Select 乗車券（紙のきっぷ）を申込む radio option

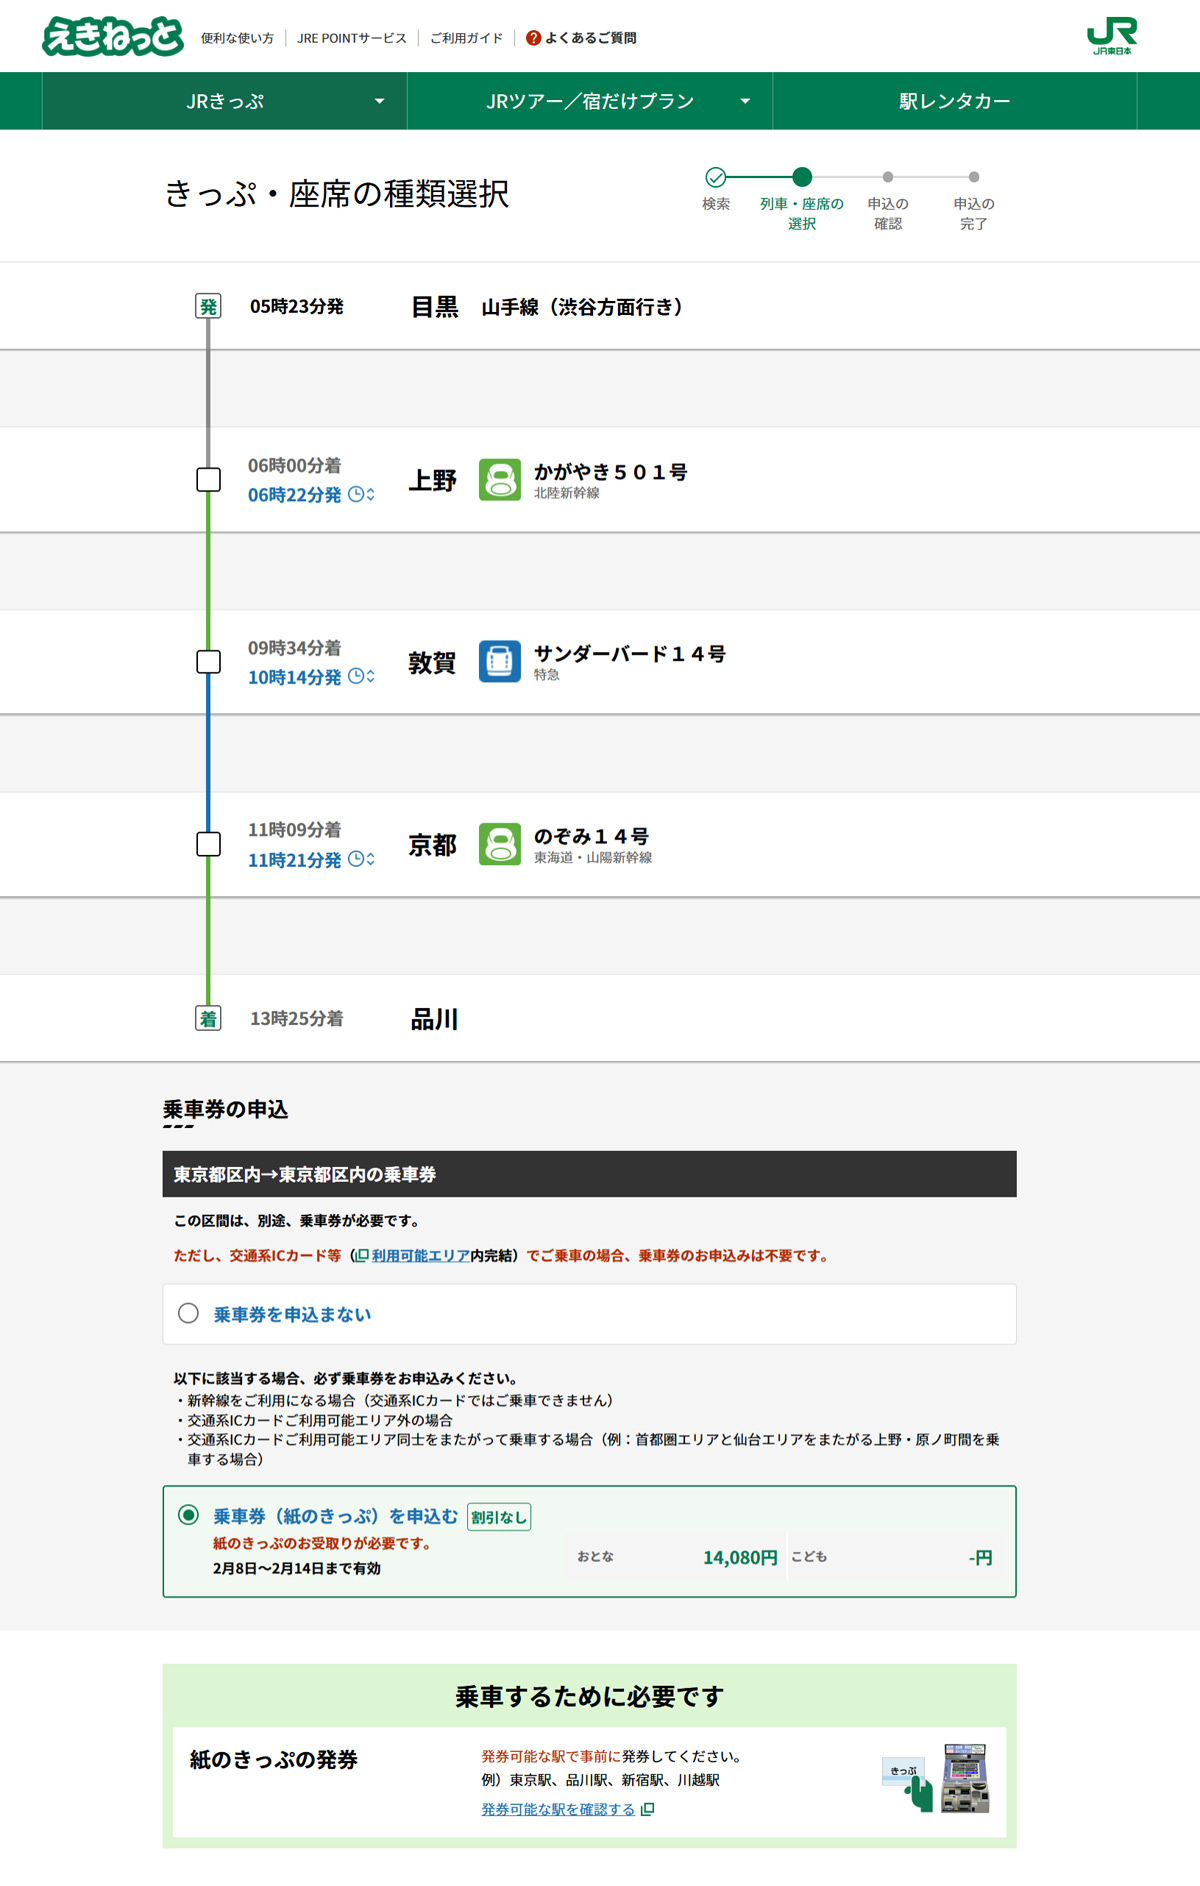click(x=188, y=1516)
